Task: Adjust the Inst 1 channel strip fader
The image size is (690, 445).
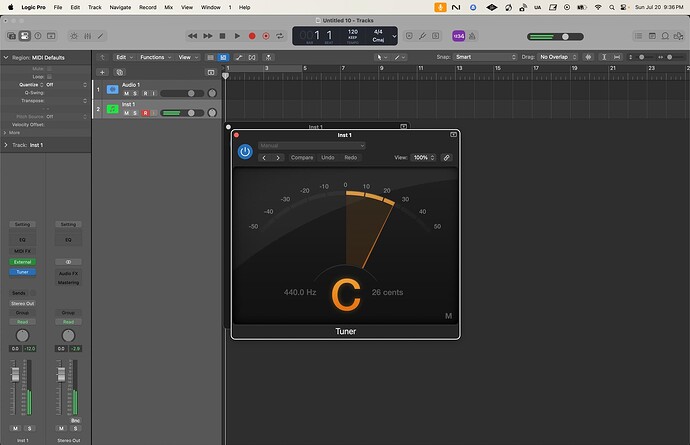Action: (x=15, y=375)
